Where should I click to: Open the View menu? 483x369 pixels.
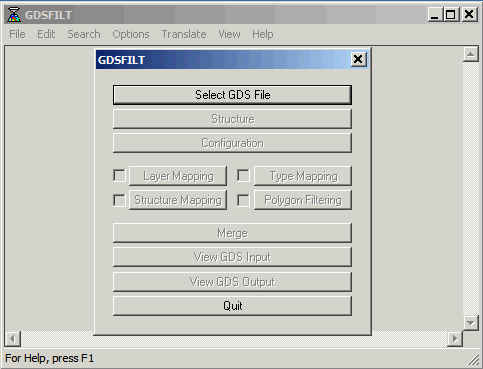[229, 34]
